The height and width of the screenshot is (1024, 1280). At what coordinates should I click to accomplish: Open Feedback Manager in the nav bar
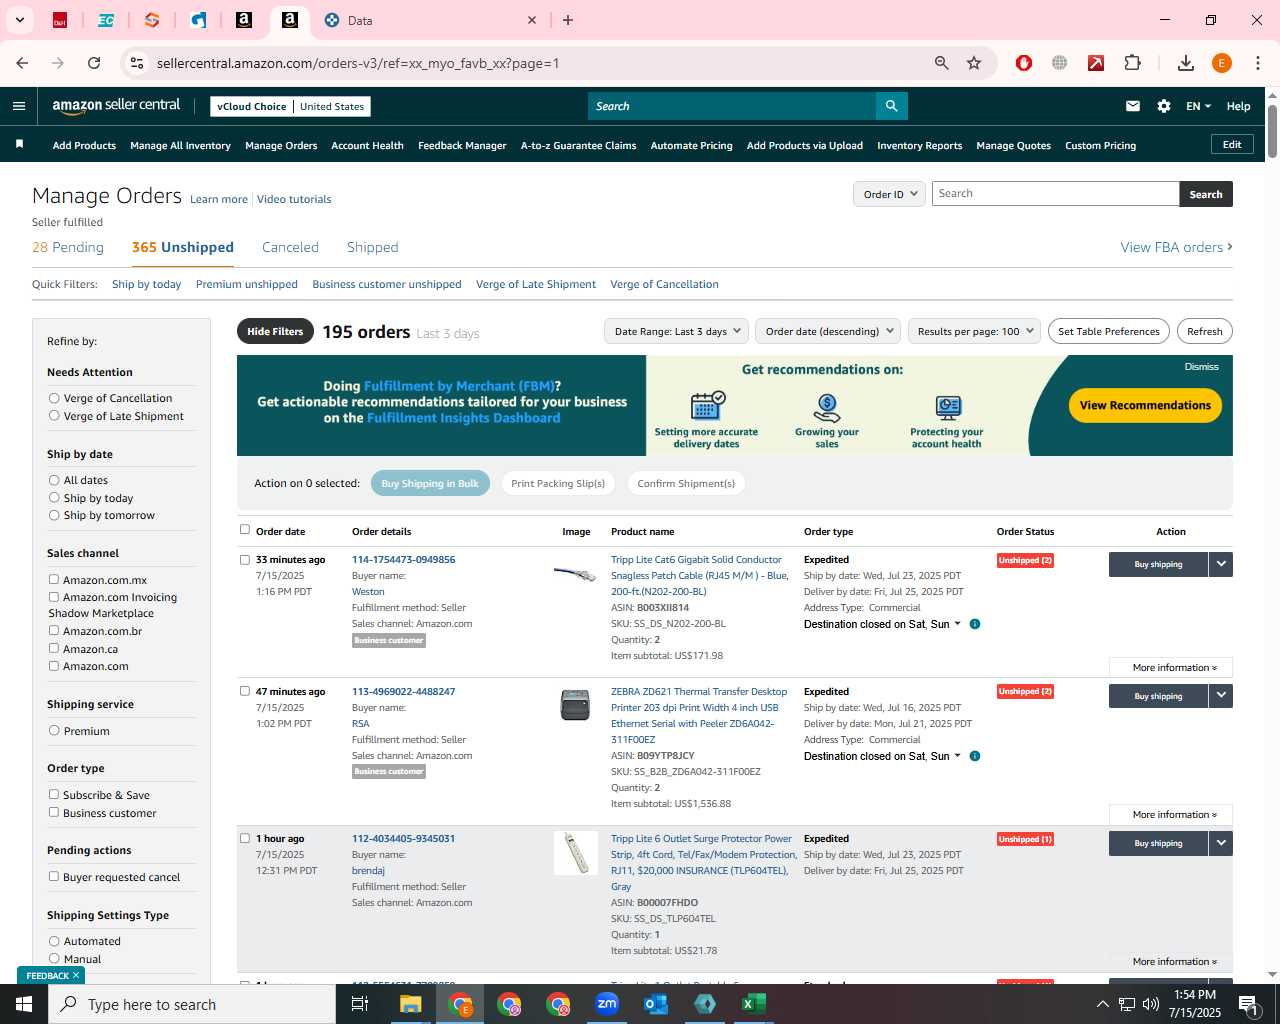(x=462, y=145)
